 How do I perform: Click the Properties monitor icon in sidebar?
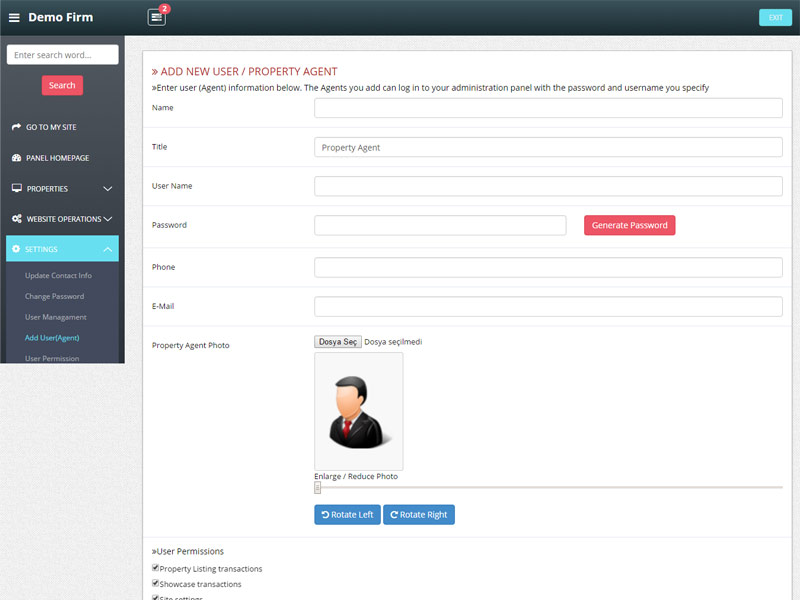[16, 188]
